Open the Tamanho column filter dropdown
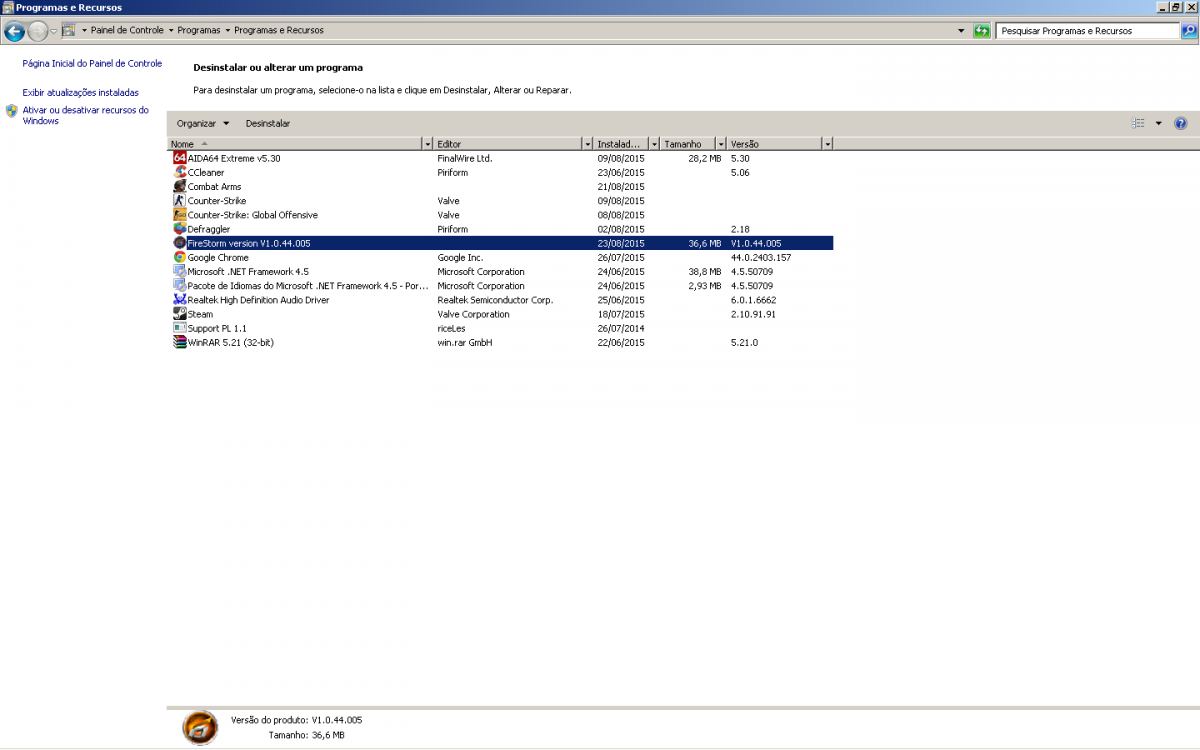The image size is (1200, 750). click(720, 144)
